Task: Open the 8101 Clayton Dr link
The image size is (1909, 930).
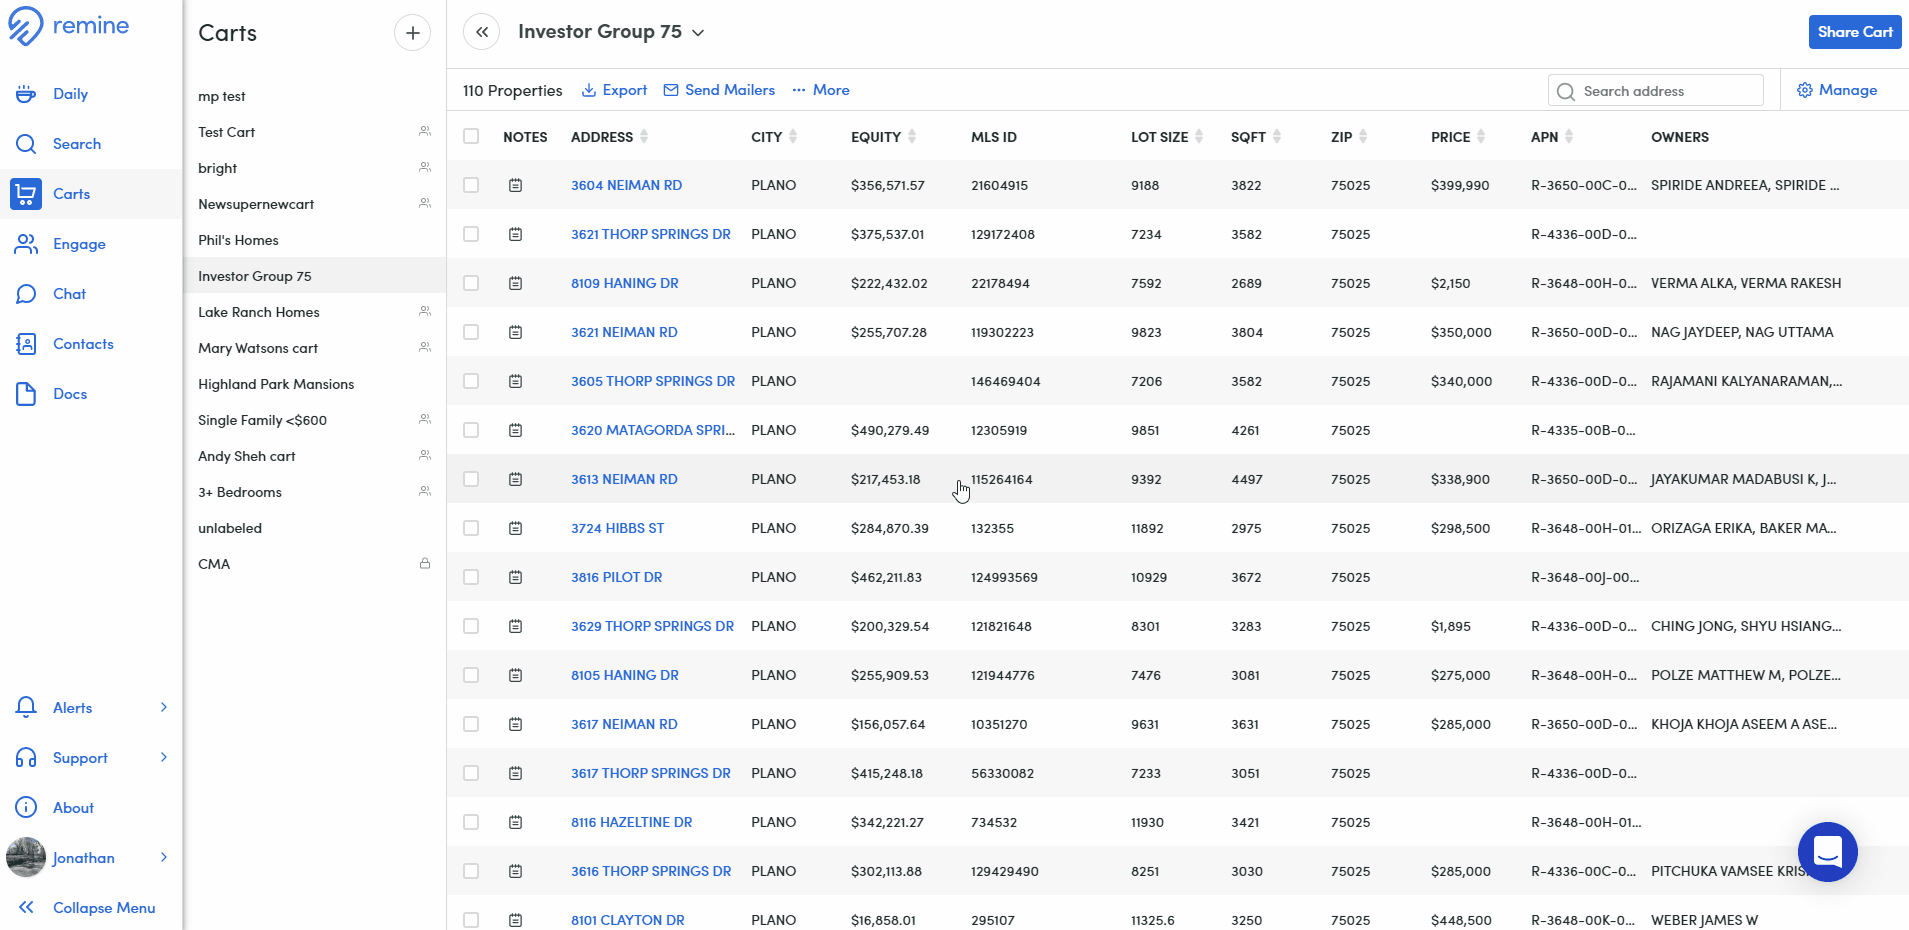Action: click(628, 920)
